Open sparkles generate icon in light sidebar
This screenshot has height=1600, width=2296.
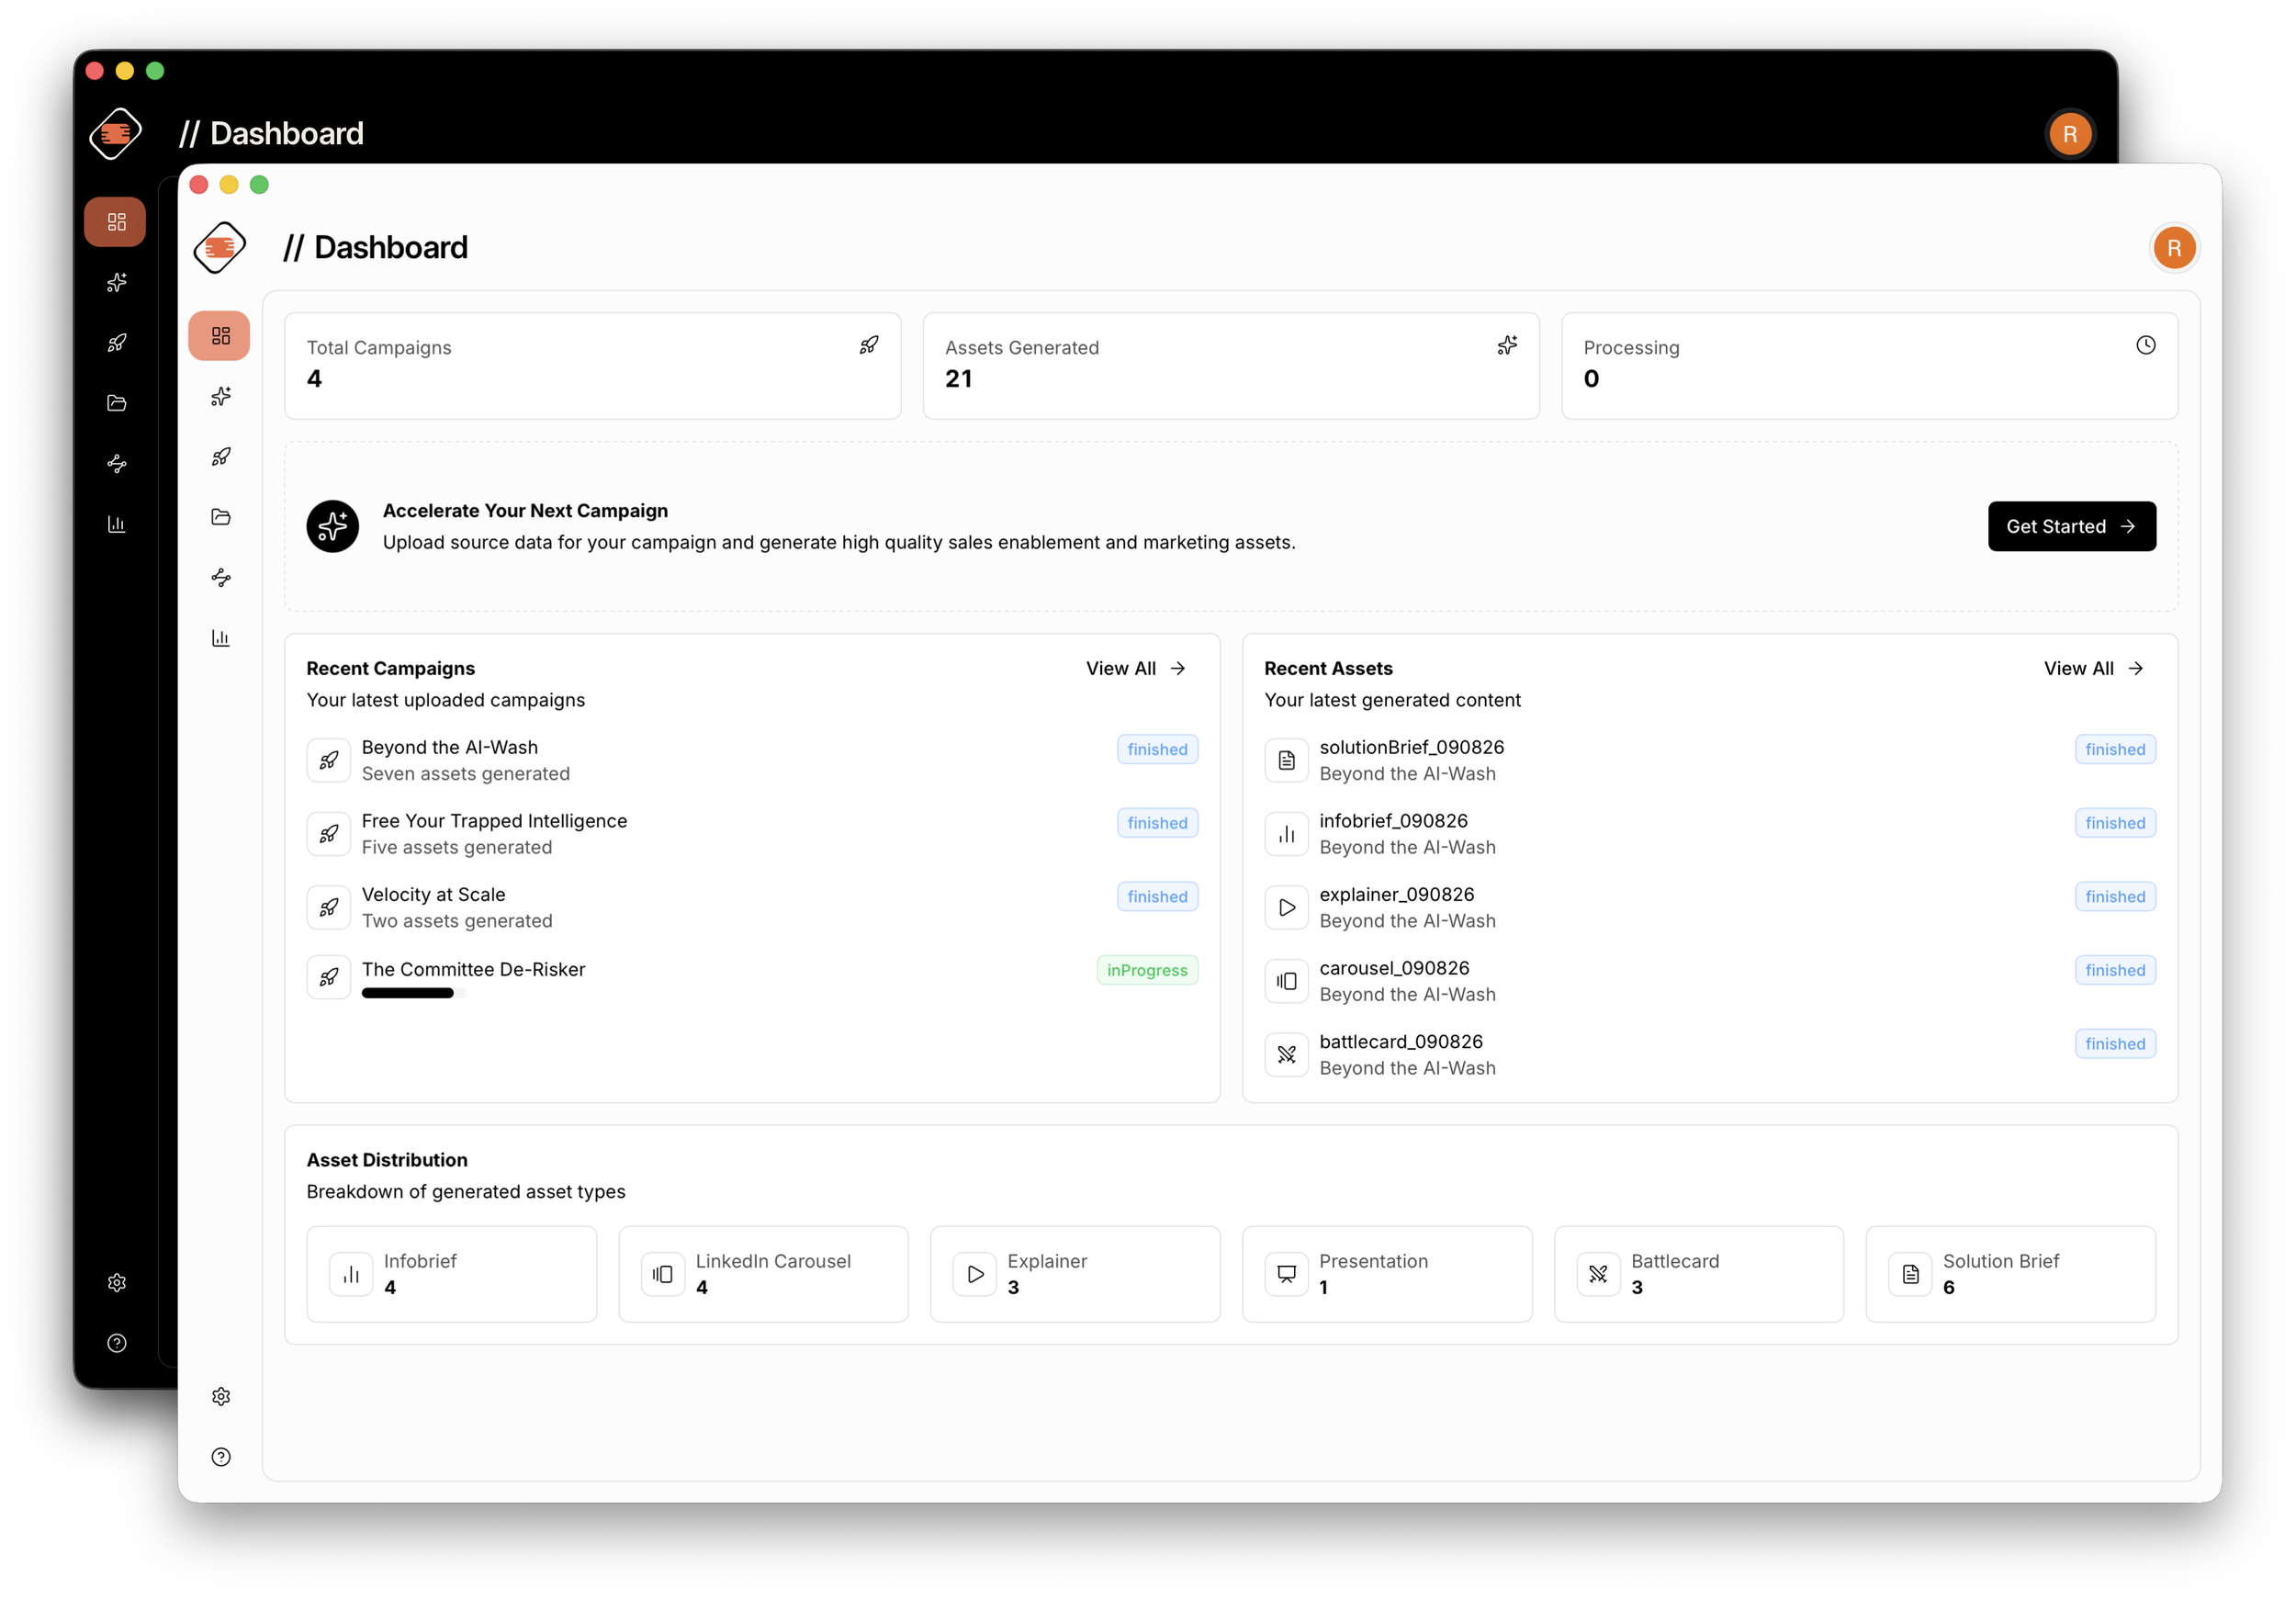point(221,397)
